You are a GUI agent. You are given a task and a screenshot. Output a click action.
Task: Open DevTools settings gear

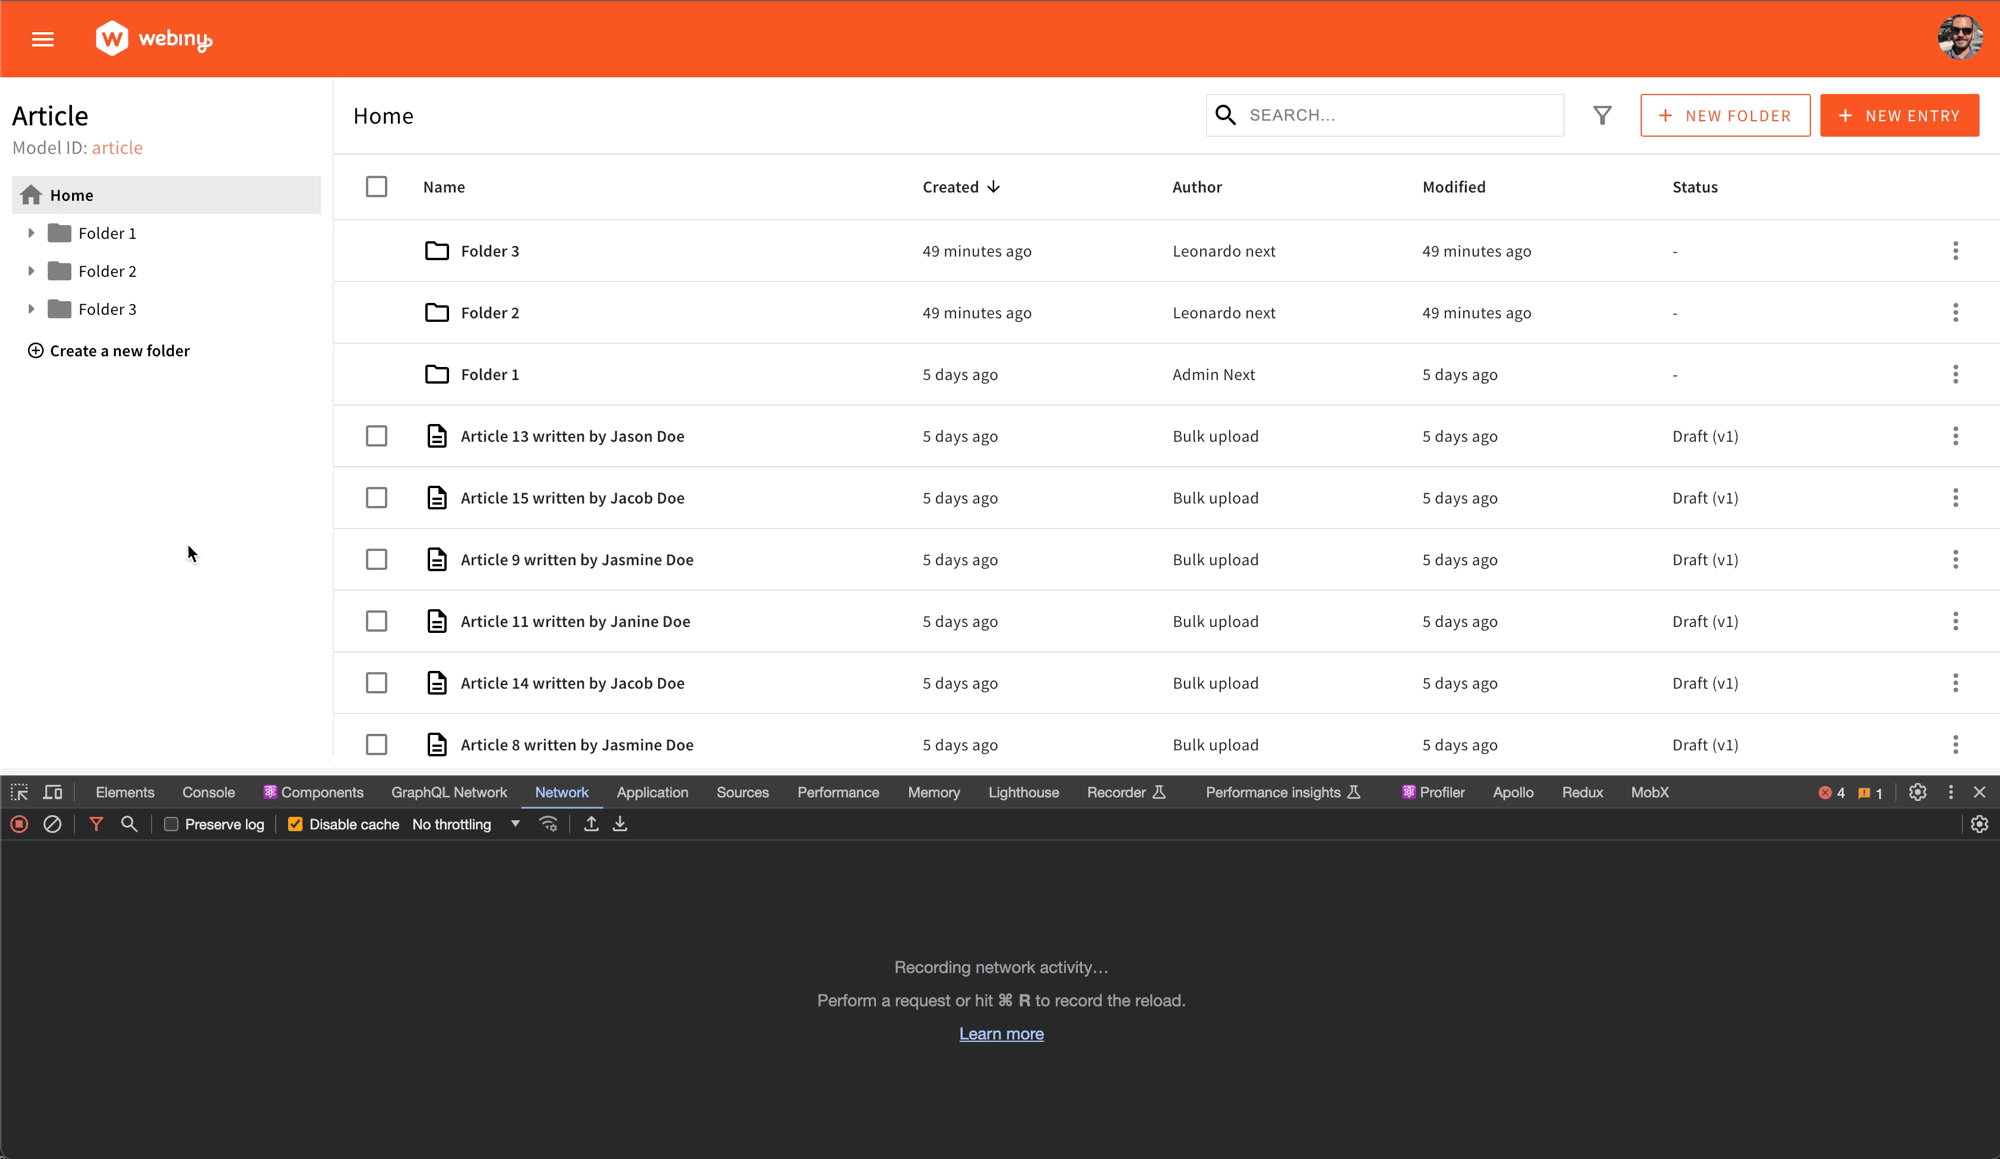1917,792
